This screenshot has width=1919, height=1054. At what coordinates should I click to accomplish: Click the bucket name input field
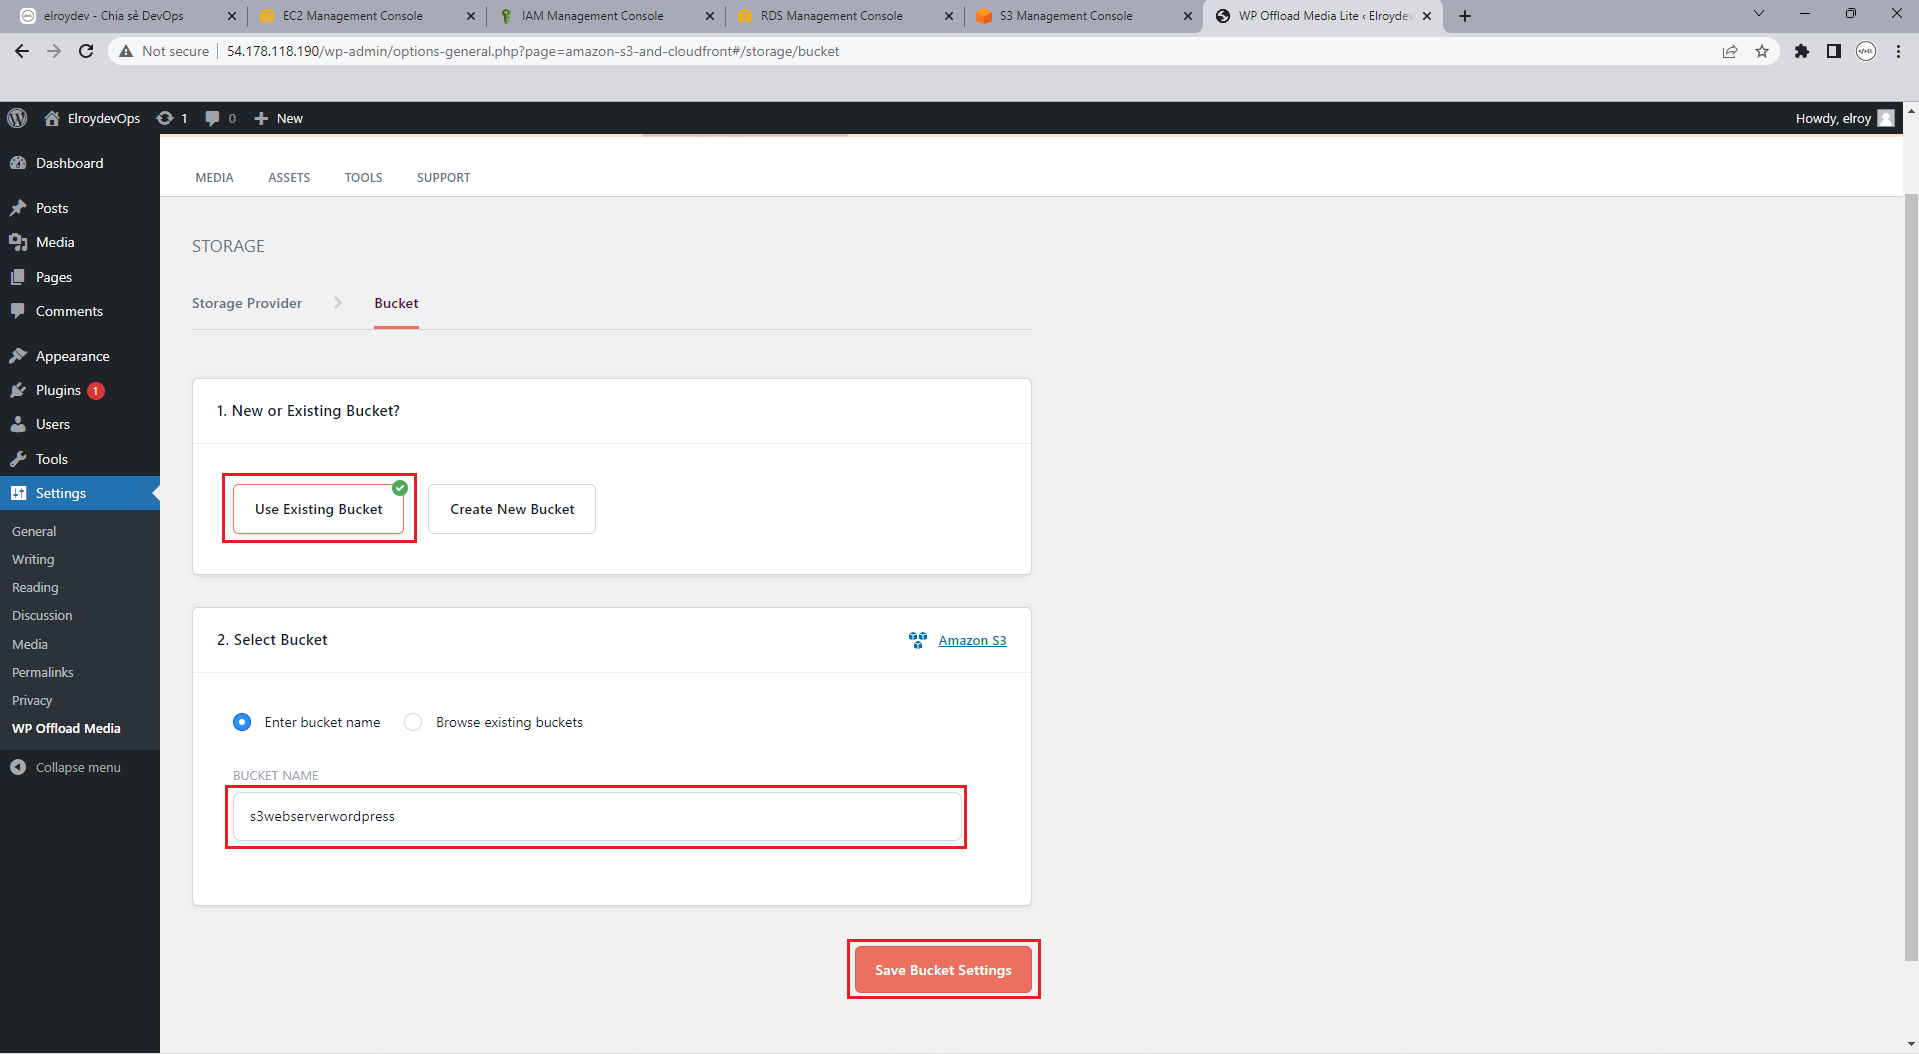(x=597, y=816)
